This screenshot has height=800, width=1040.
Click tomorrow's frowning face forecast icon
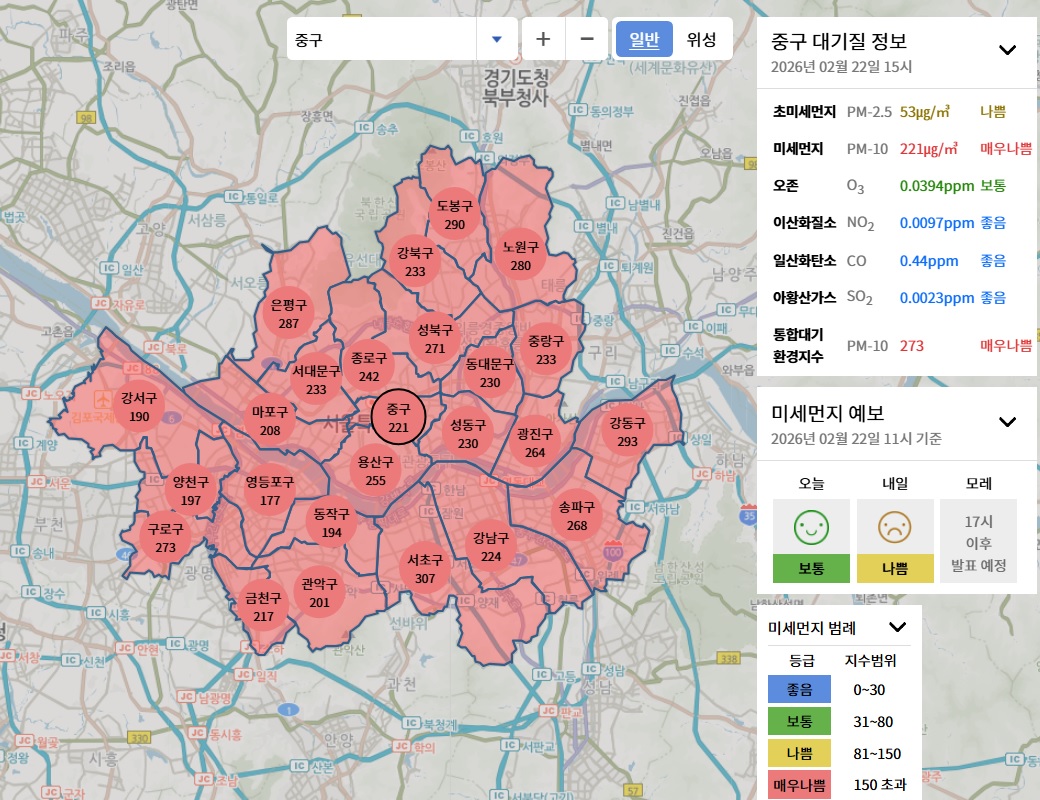895,526
